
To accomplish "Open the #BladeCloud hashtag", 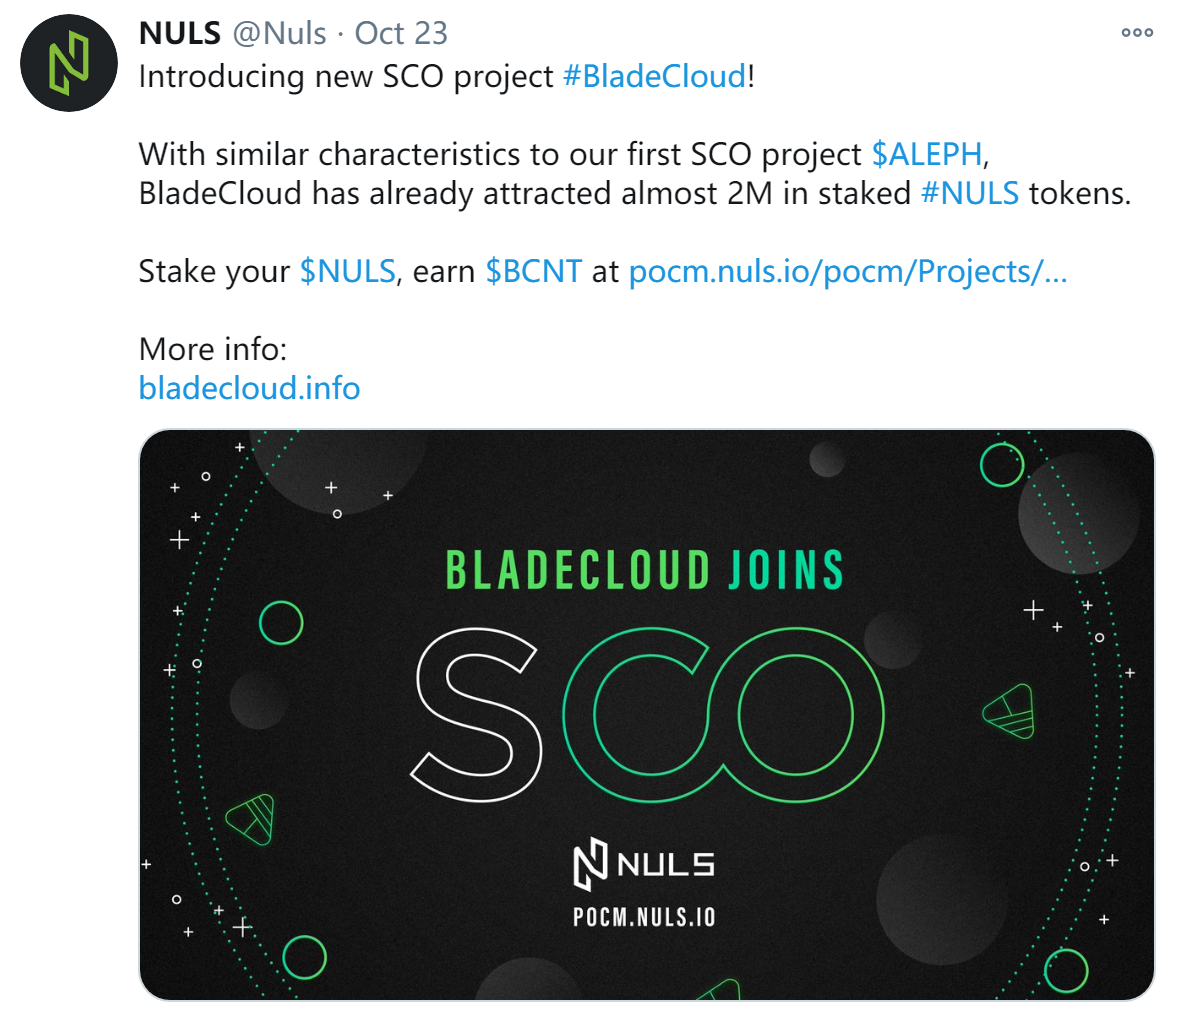I will [x=655, y=76].
